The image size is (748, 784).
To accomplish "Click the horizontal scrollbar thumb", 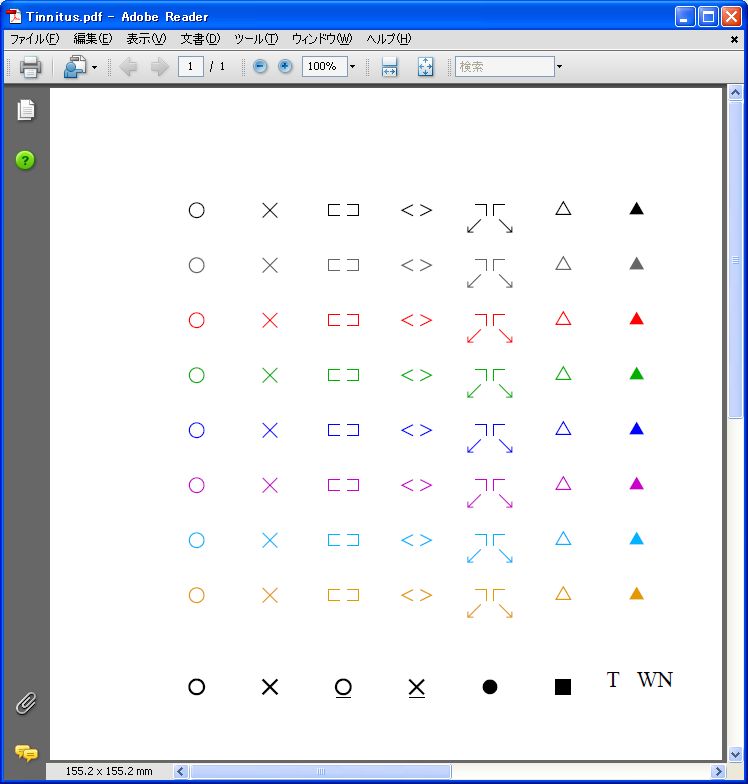I will 320,771.
